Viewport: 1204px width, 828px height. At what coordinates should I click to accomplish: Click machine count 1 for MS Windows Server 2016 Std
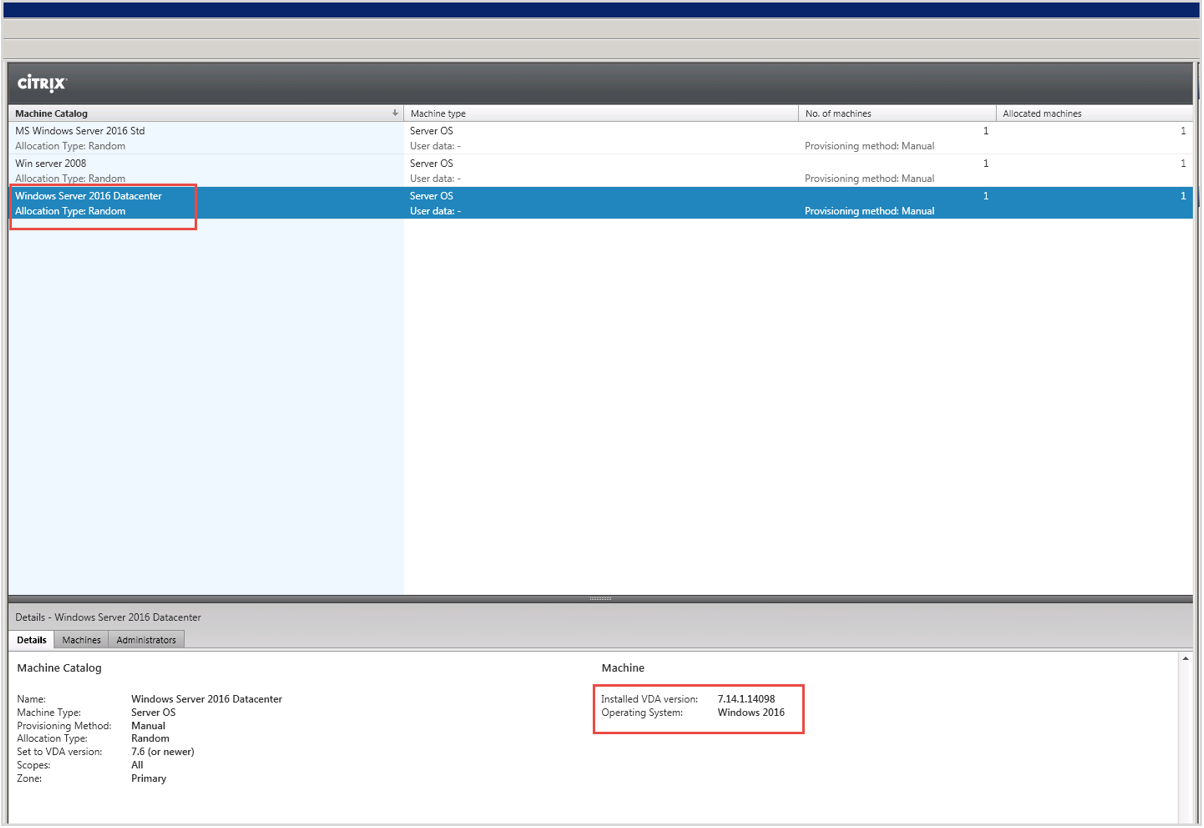986,131
